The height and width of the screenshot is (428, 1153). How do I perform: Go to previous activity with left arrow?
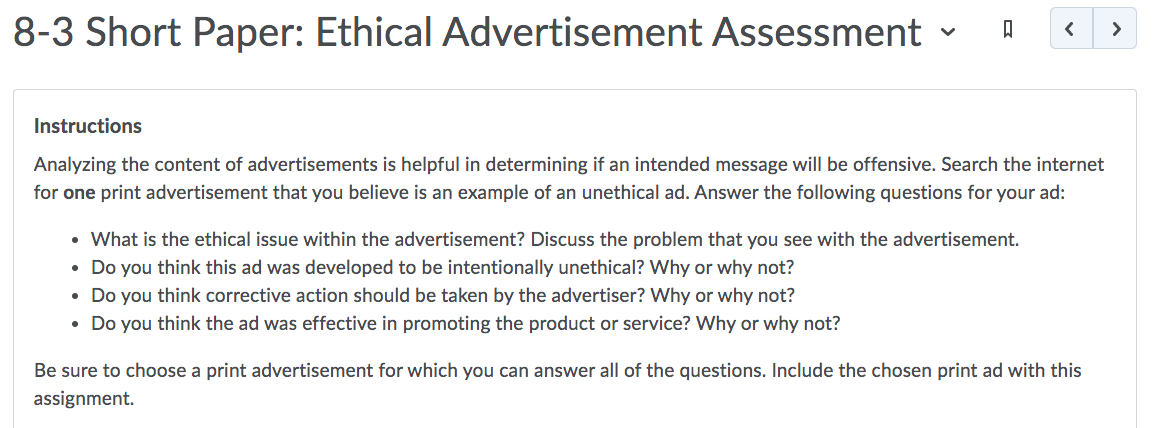(1071, 29)
